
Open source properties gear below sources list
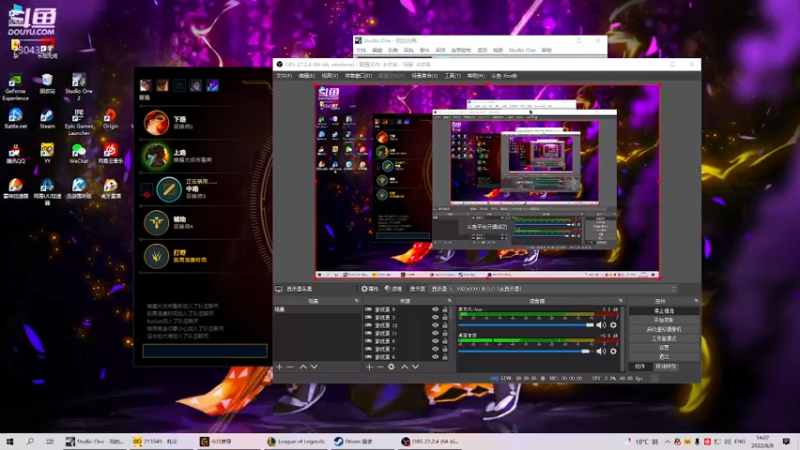(x=391, y=366)
